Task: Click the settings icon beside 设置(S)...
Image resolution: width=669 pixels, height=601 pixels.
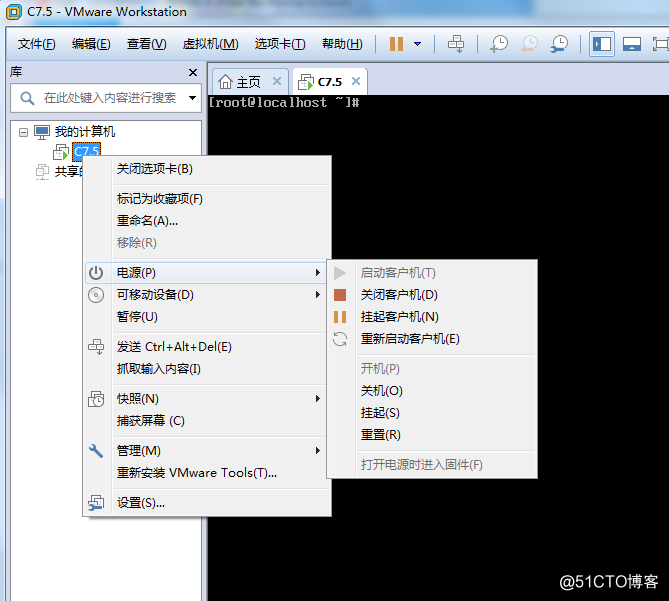Action: (96, 503)
